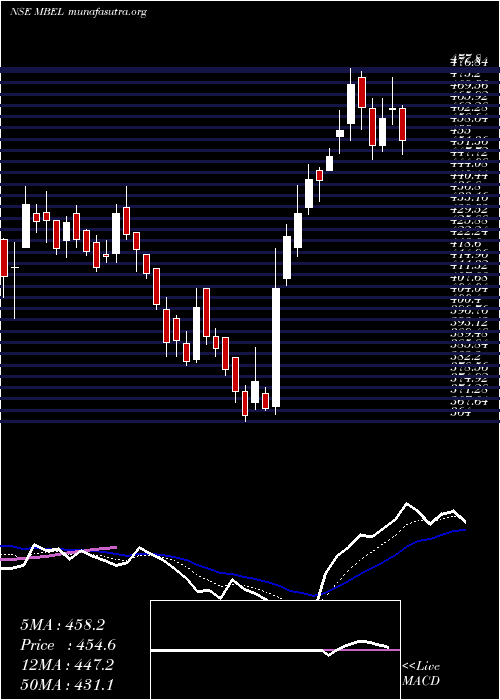Click the '<<Live MACD' label
The width and height of the screenshot is (500, 700).
tap(421, 674)
